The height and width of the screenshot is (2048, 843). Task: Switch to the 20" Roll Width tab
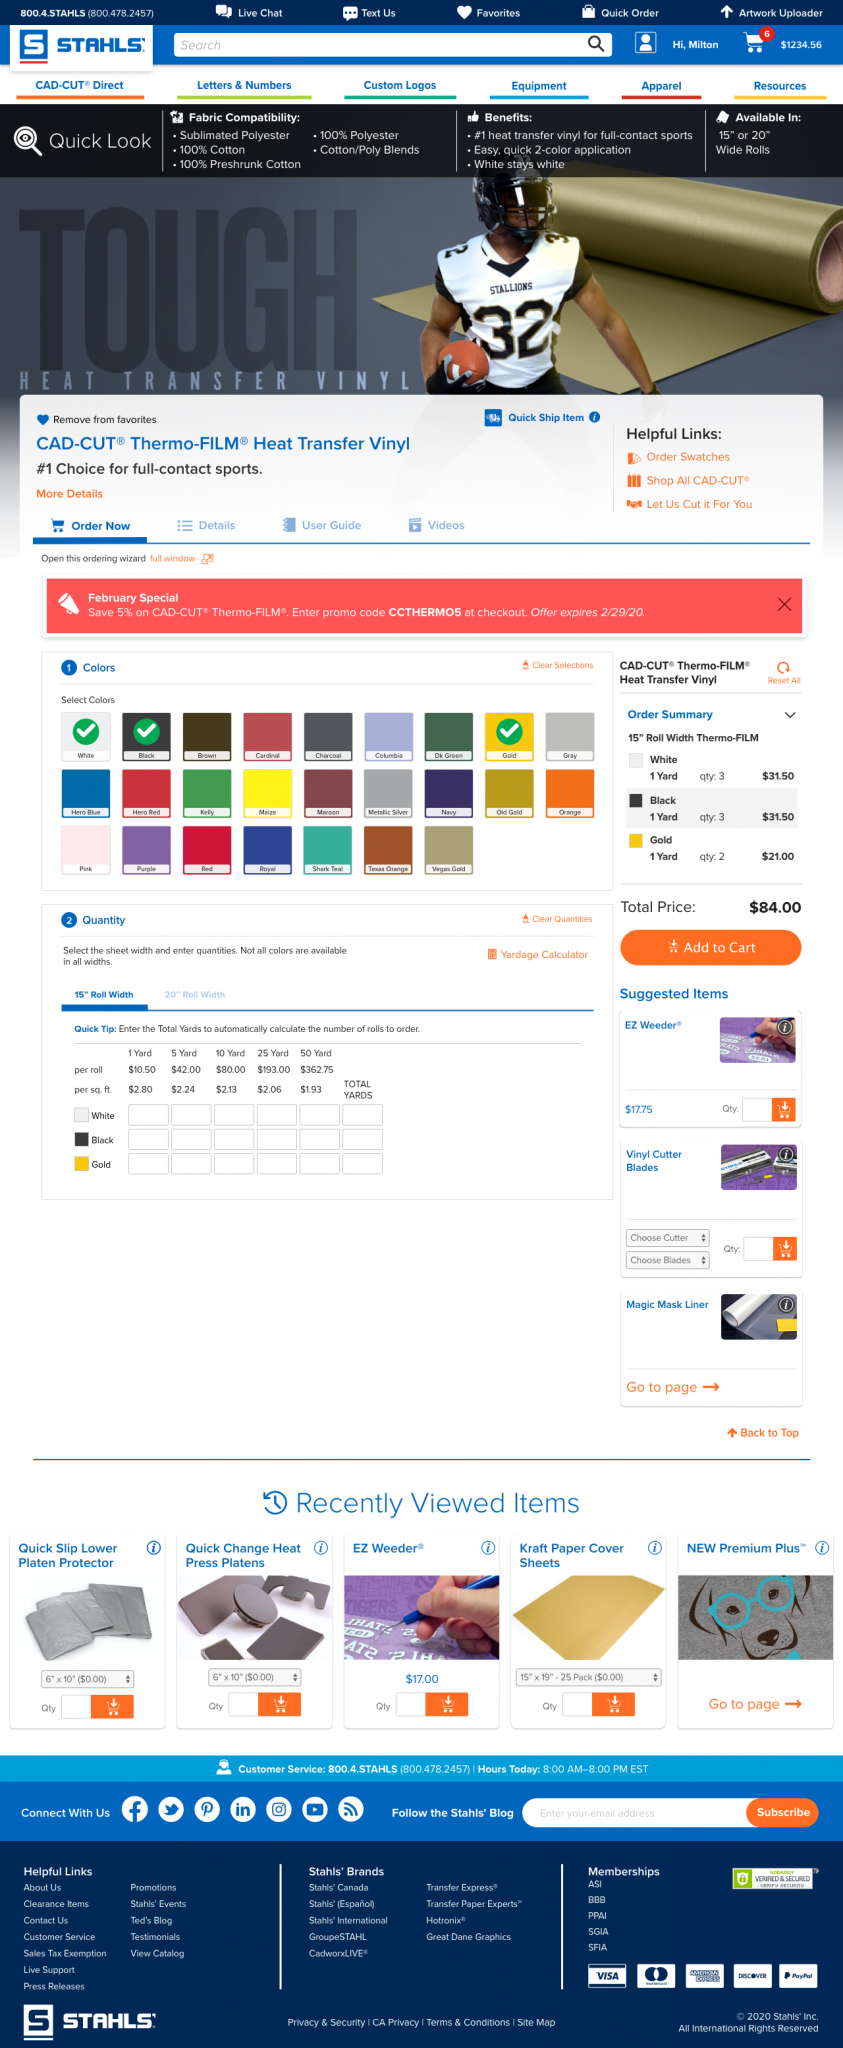coord(195,995)
